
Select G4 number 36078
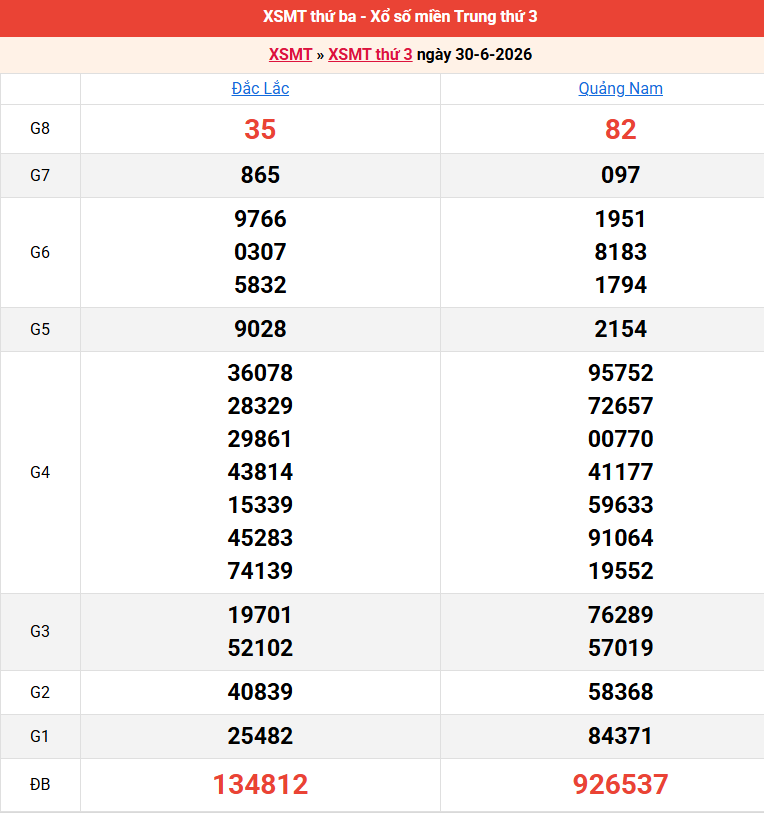[x=260, y=373]
